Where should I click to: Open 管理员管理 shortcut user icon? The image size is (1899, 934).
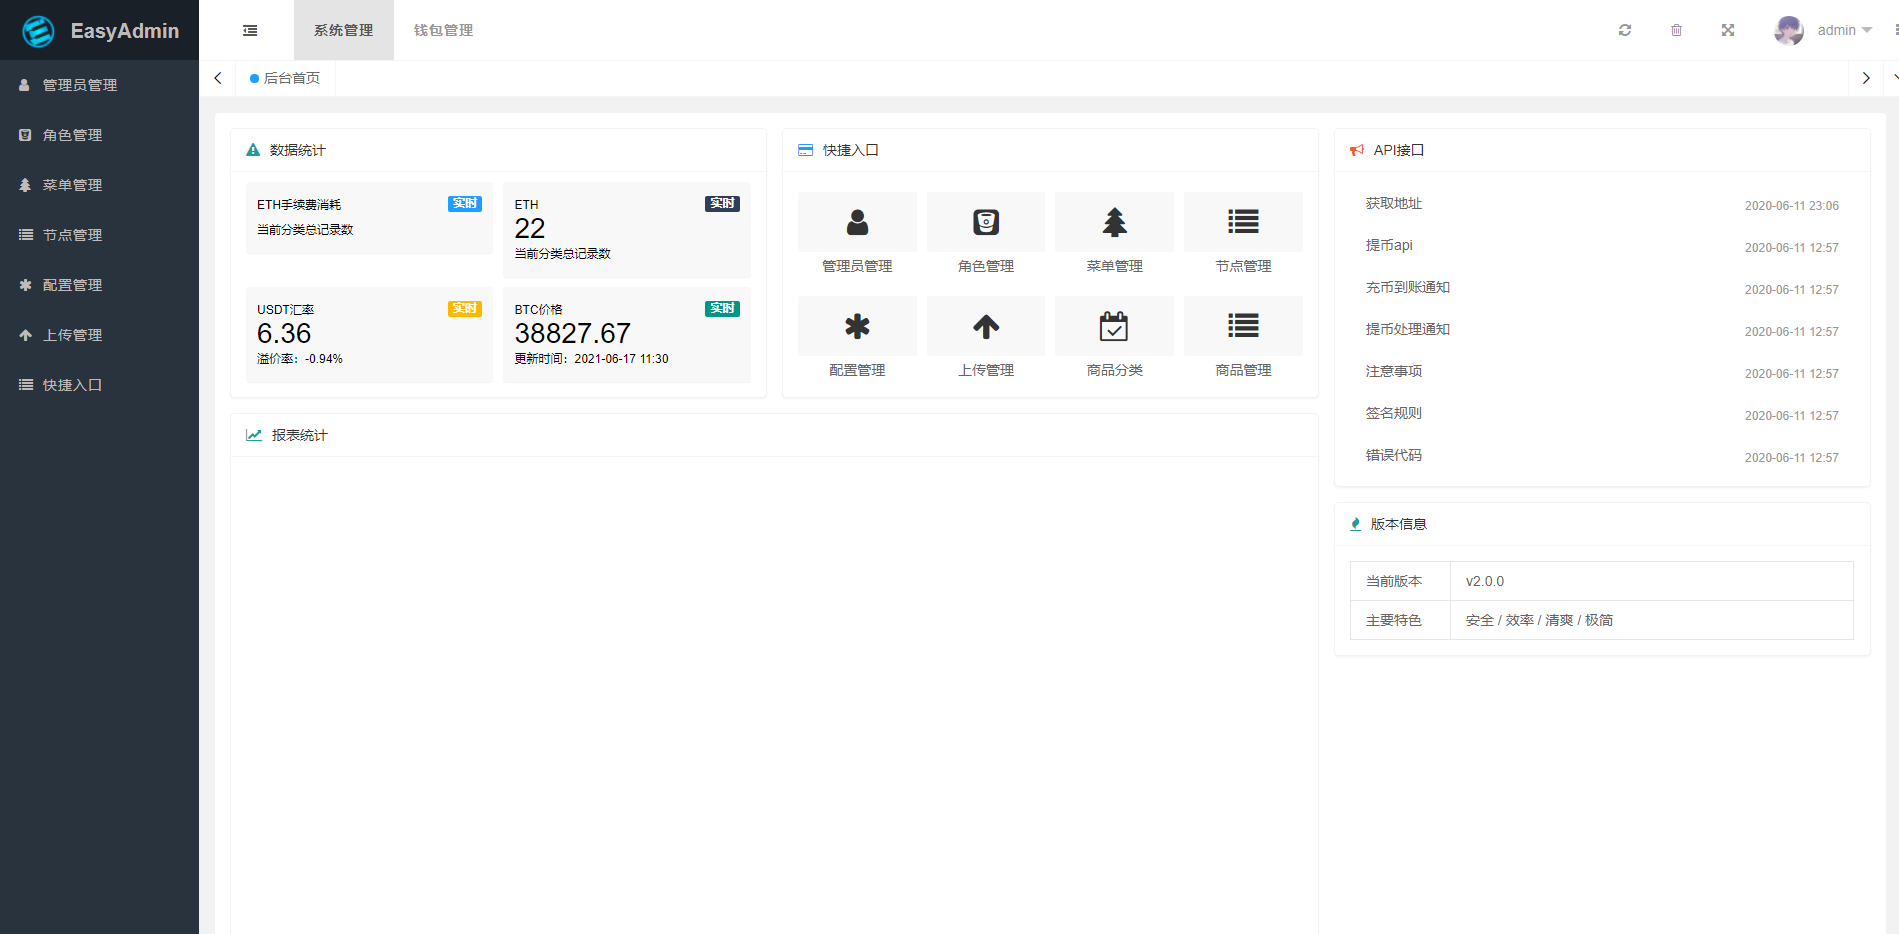[x=857, y=222]
